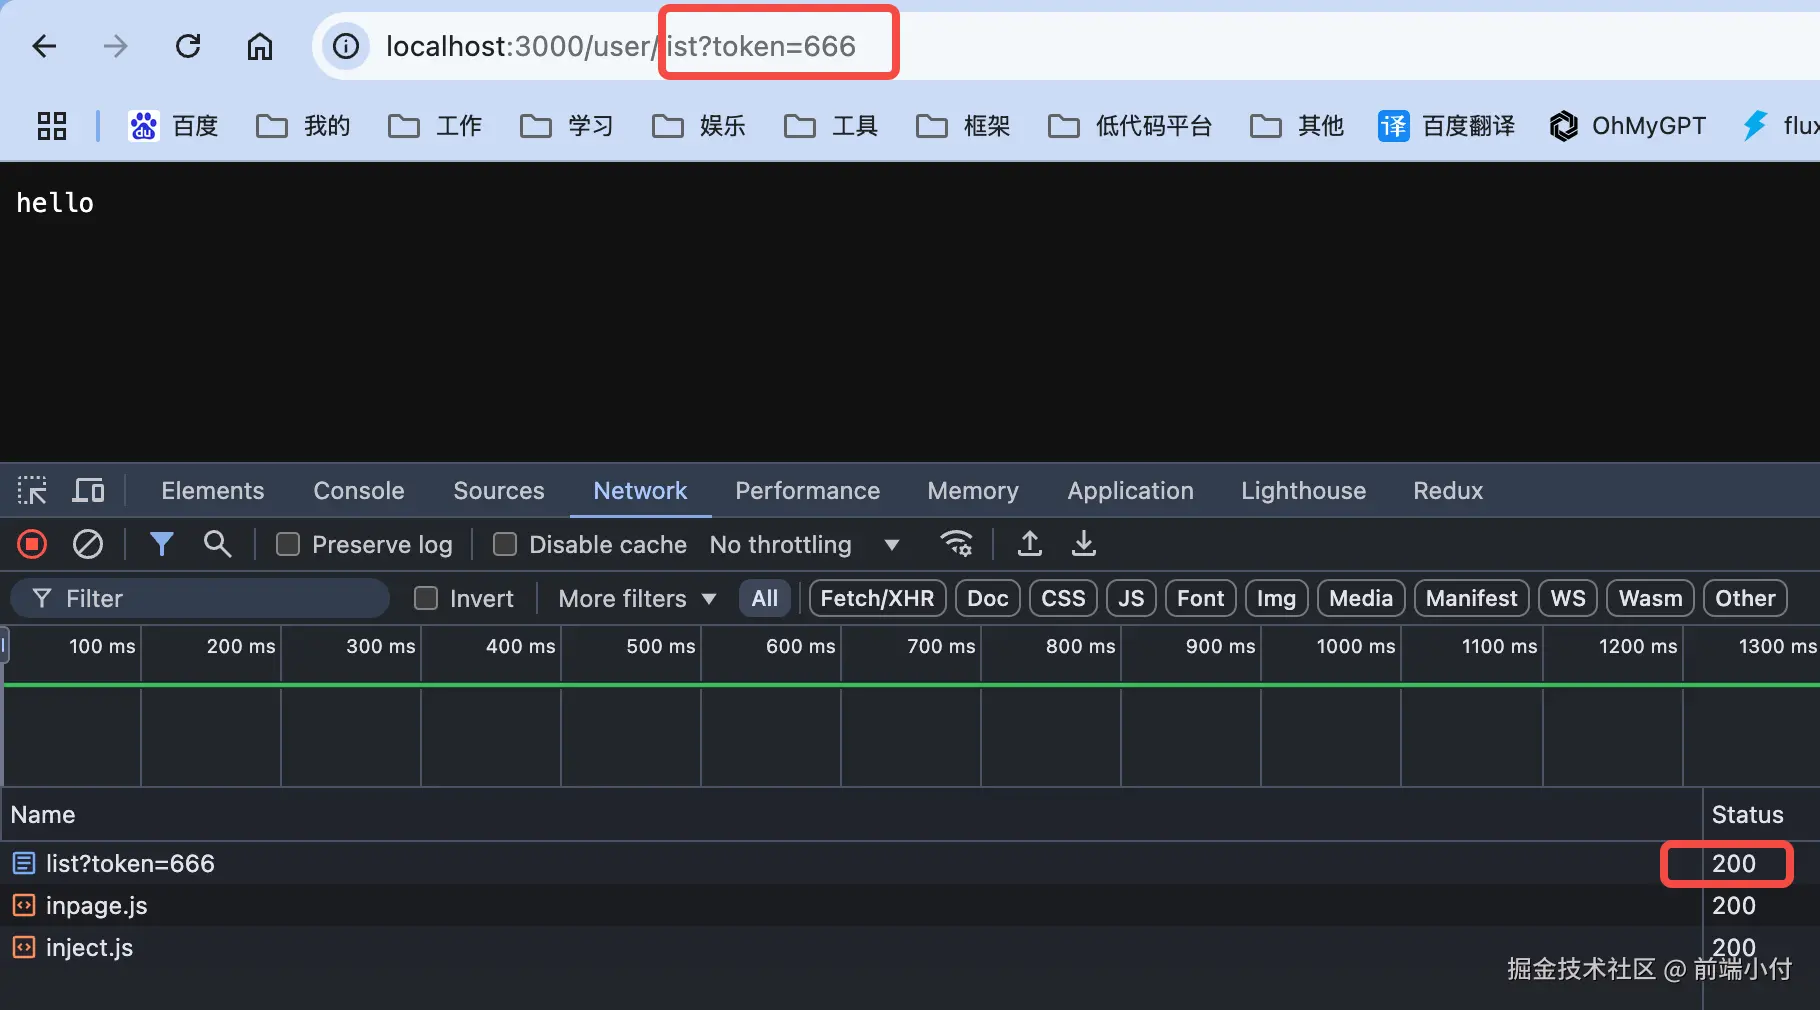1820x1010 pixels.
Task: Open the 低代码平台 bookmarks folder
Action: pos(1130,126)
